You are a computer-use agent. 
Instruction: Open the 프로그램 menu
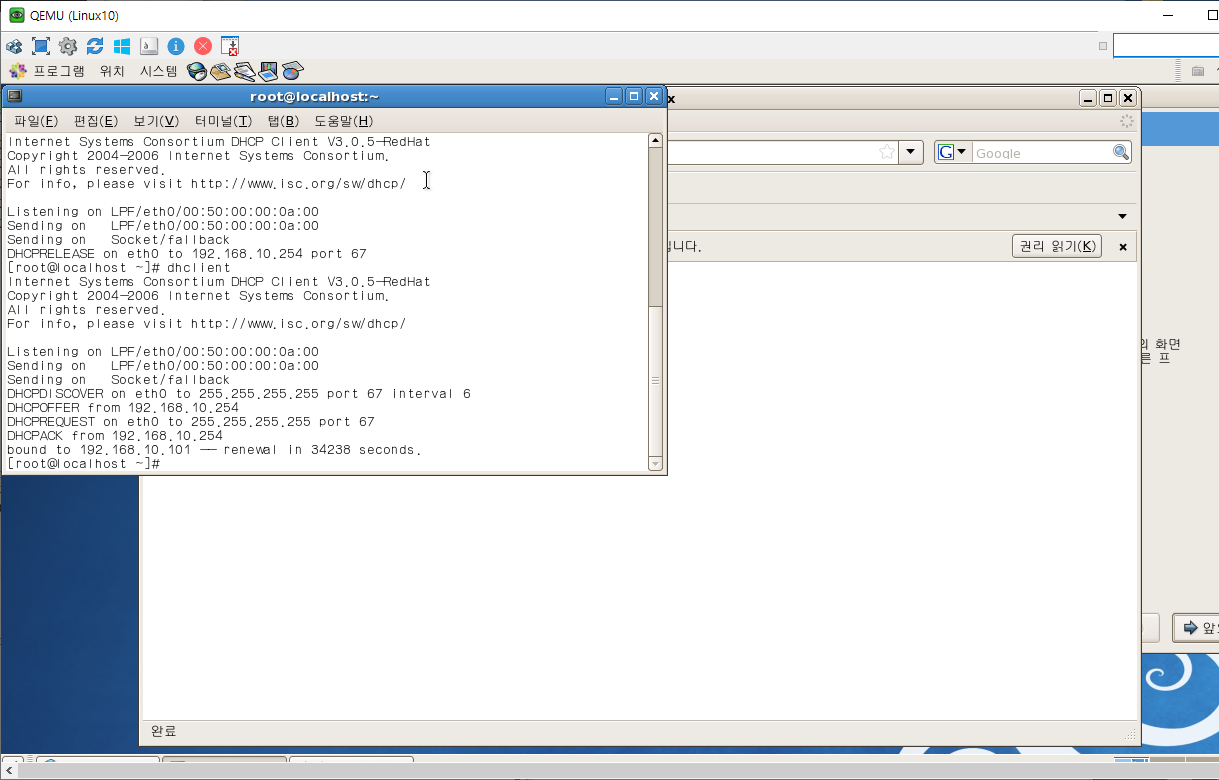point(59,71)
